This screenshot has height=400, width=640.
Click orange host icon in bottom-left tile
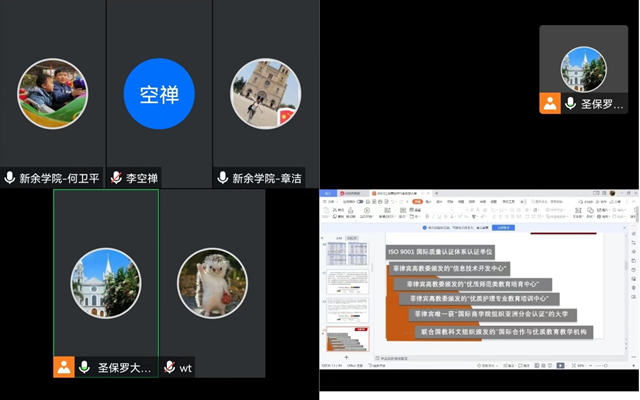pyautogui.click(x=64, y=367)
